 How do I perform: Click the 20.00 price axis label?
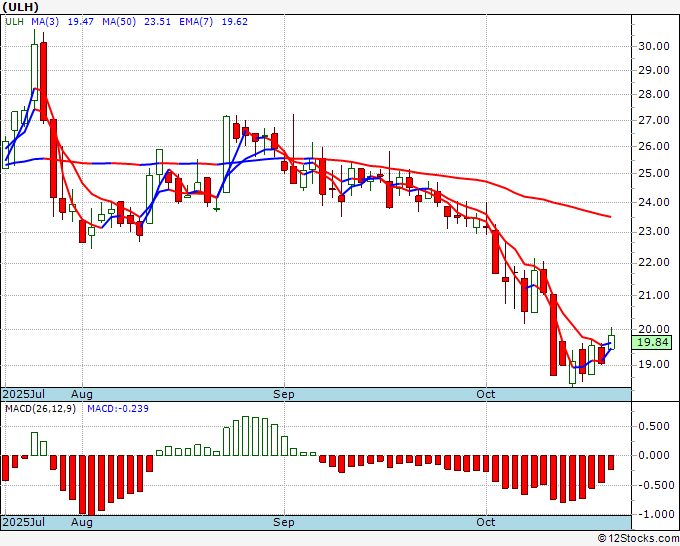coord(654,329)
